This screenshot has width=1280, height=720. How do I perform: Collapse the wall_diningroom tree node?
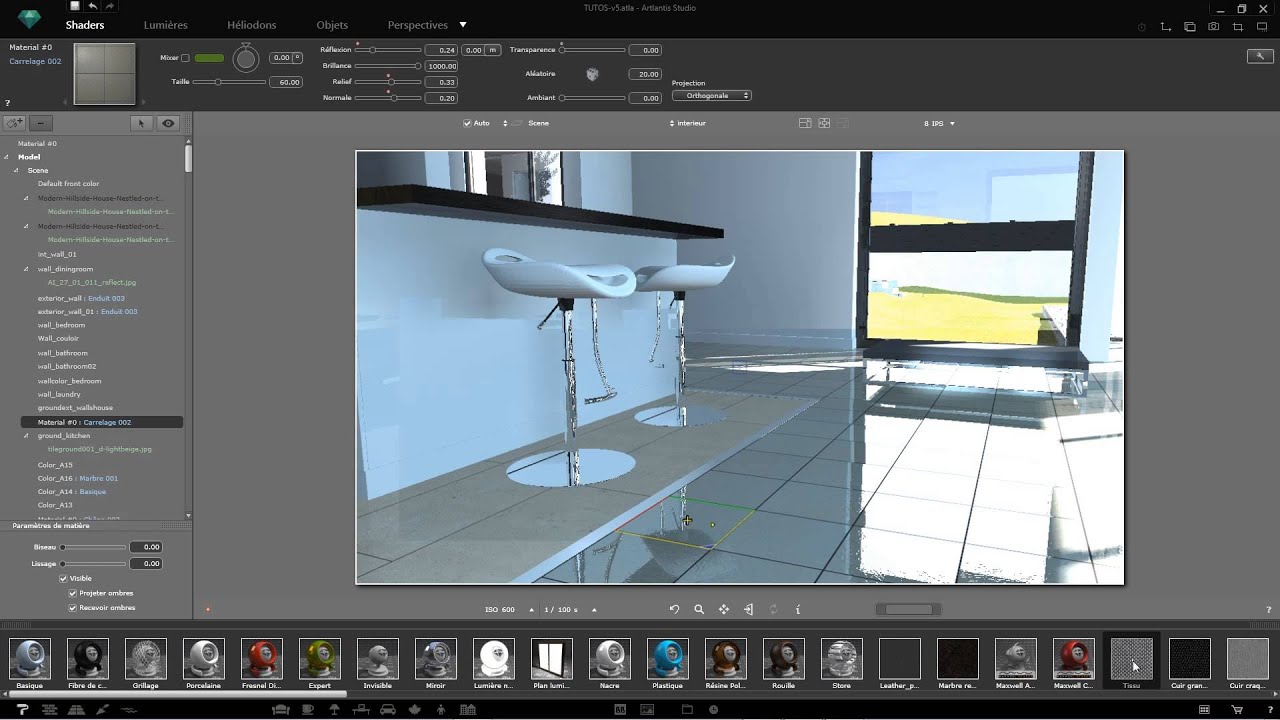(26, 269)
